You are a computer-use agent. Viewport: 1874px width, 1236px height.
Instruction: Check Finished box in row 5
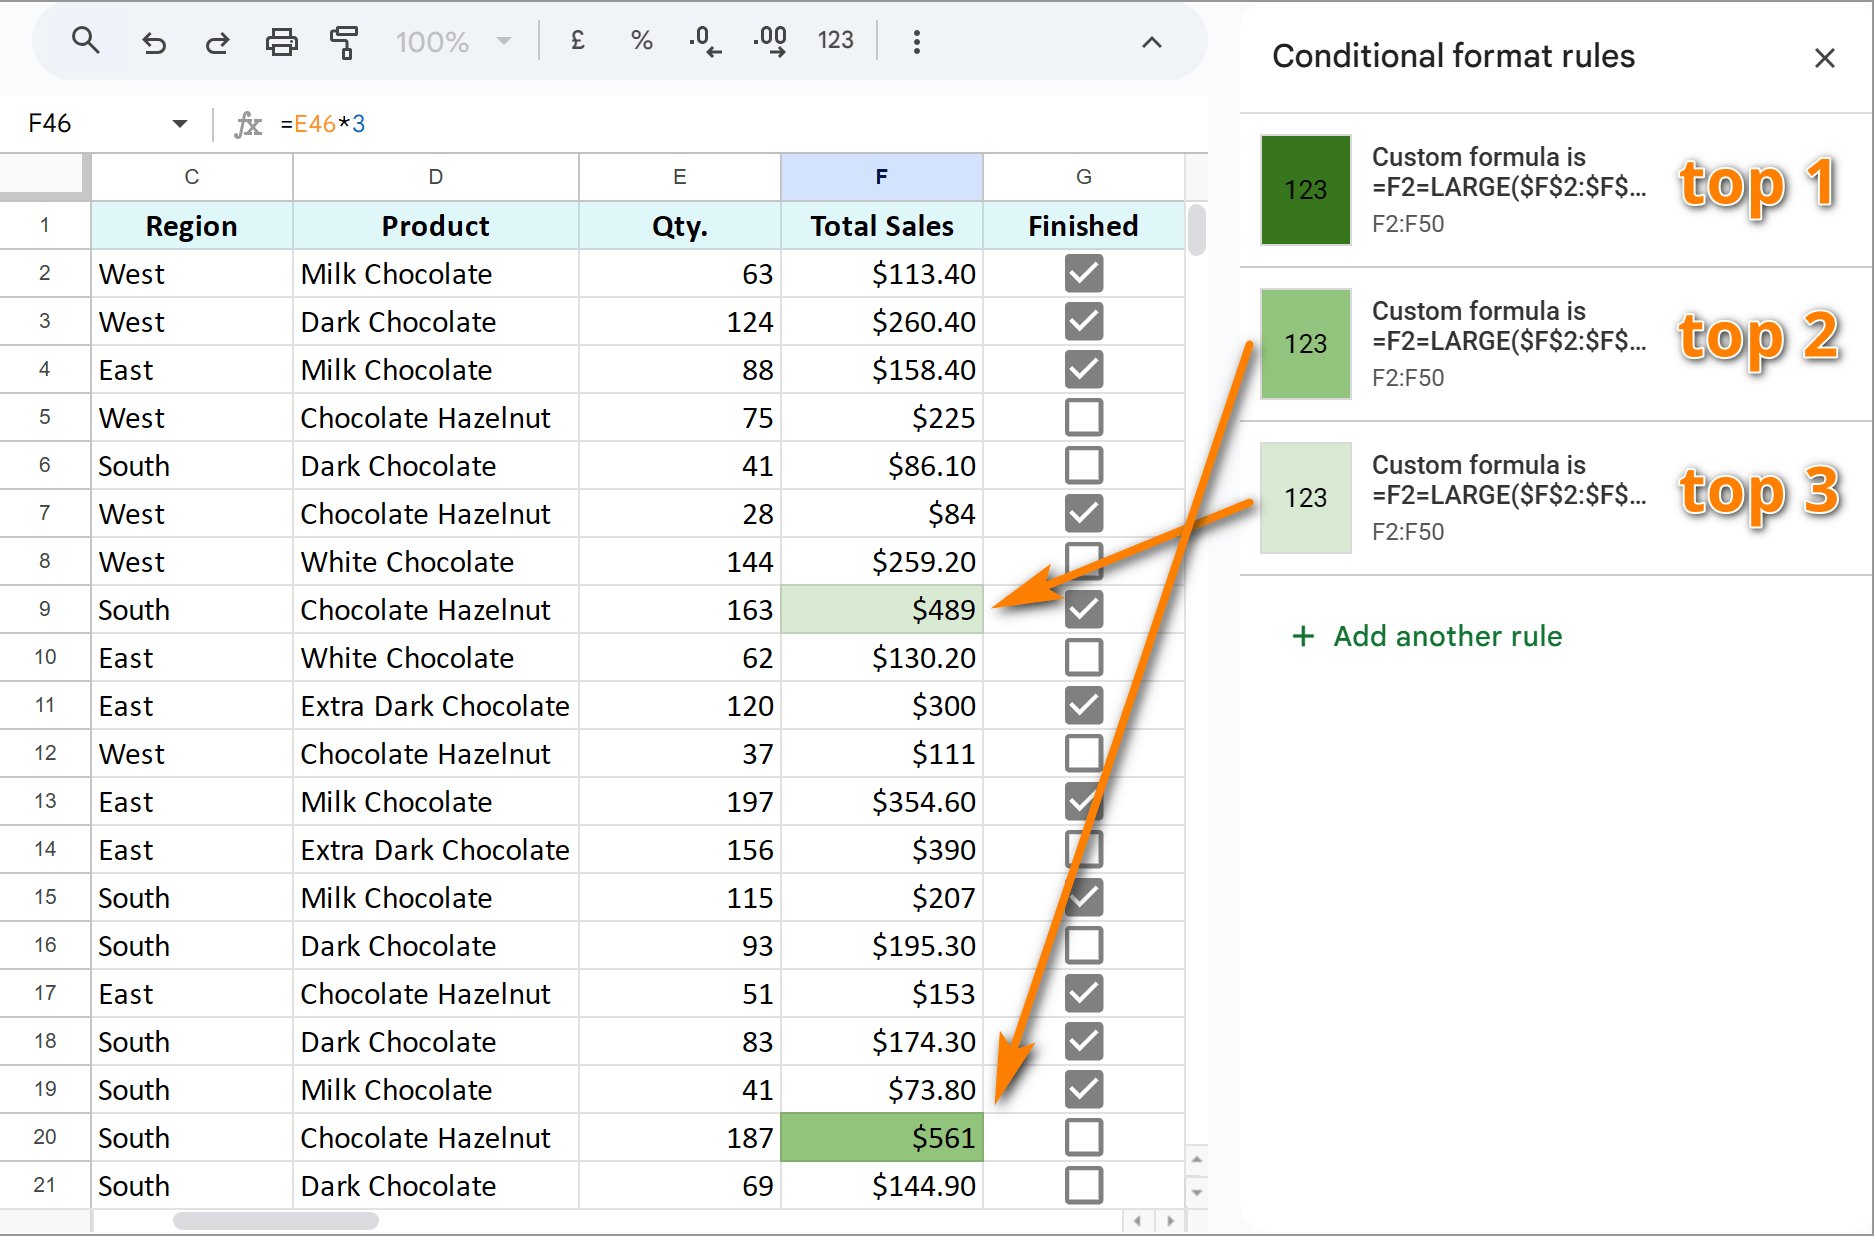(1084, 417)
